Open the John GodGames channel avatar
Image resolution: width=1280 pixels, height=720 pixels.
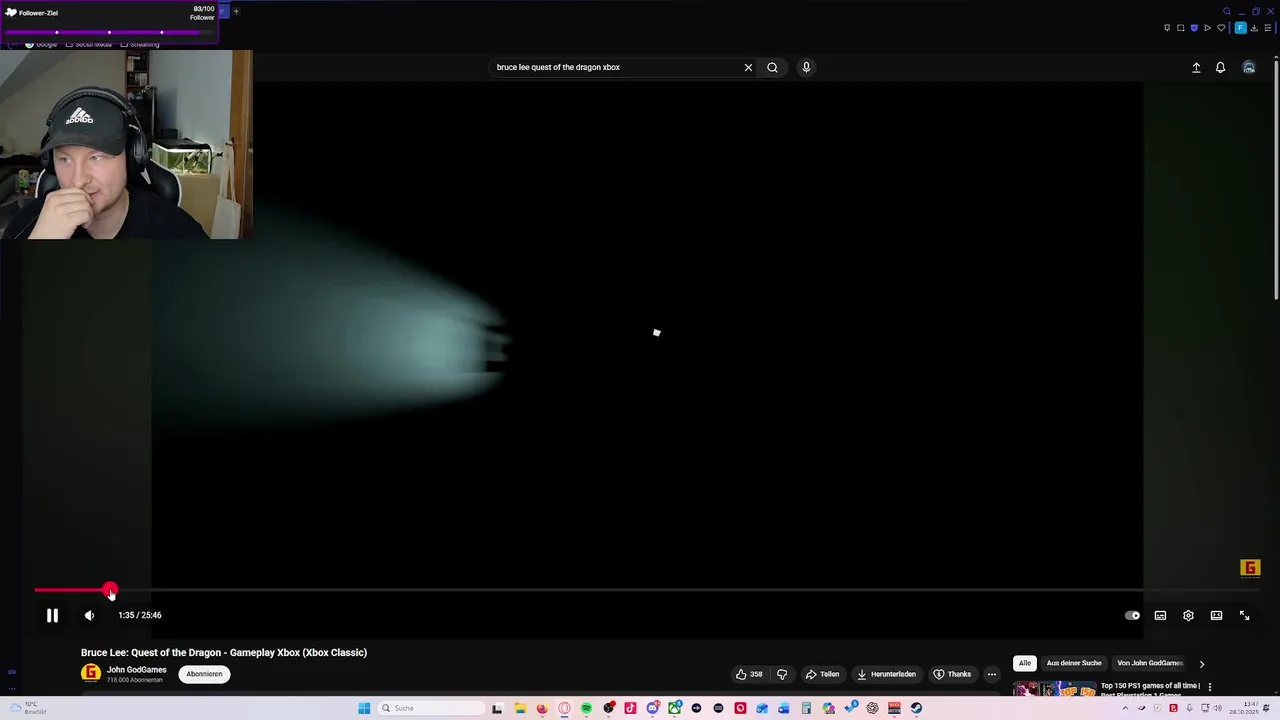(x=91, y=674)
